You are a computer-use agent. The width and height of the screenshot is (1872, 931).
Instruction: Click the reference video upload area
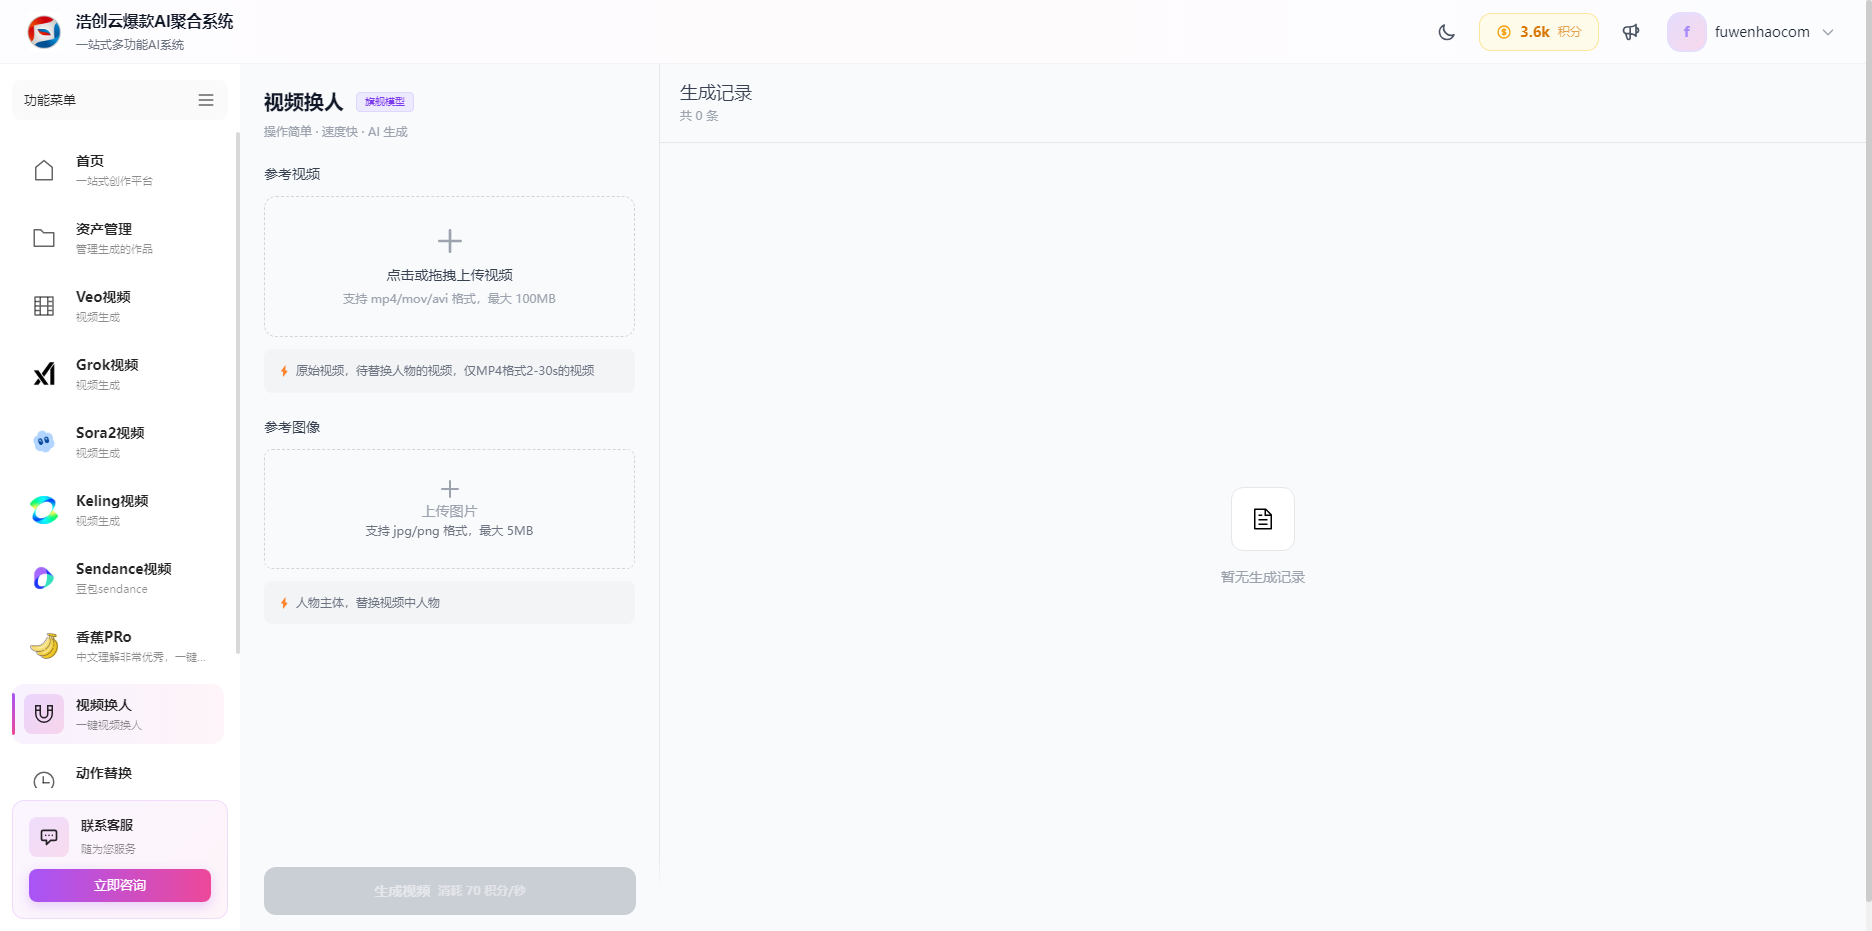449,266
